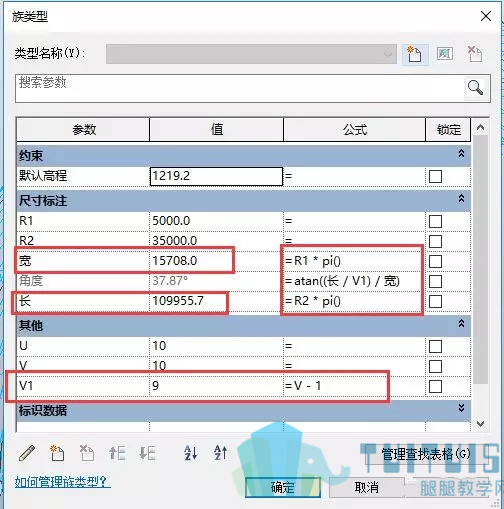Click the formula = R1 * pi()

pyautogui.click(x=355, y=261)
